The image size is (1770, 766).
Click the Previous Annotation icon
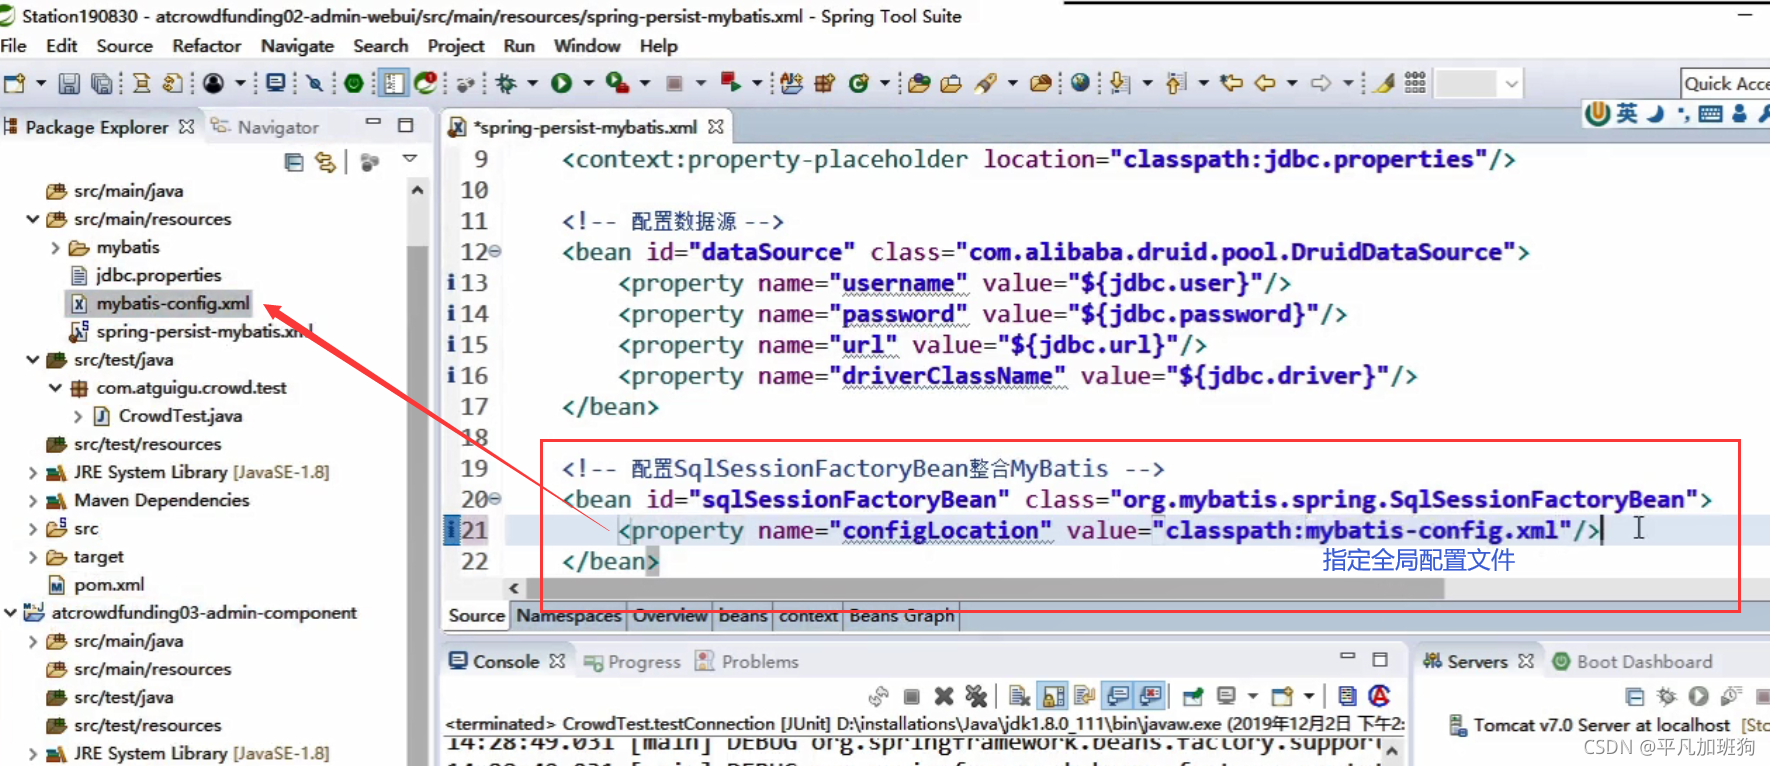[x=1176, y=84]
